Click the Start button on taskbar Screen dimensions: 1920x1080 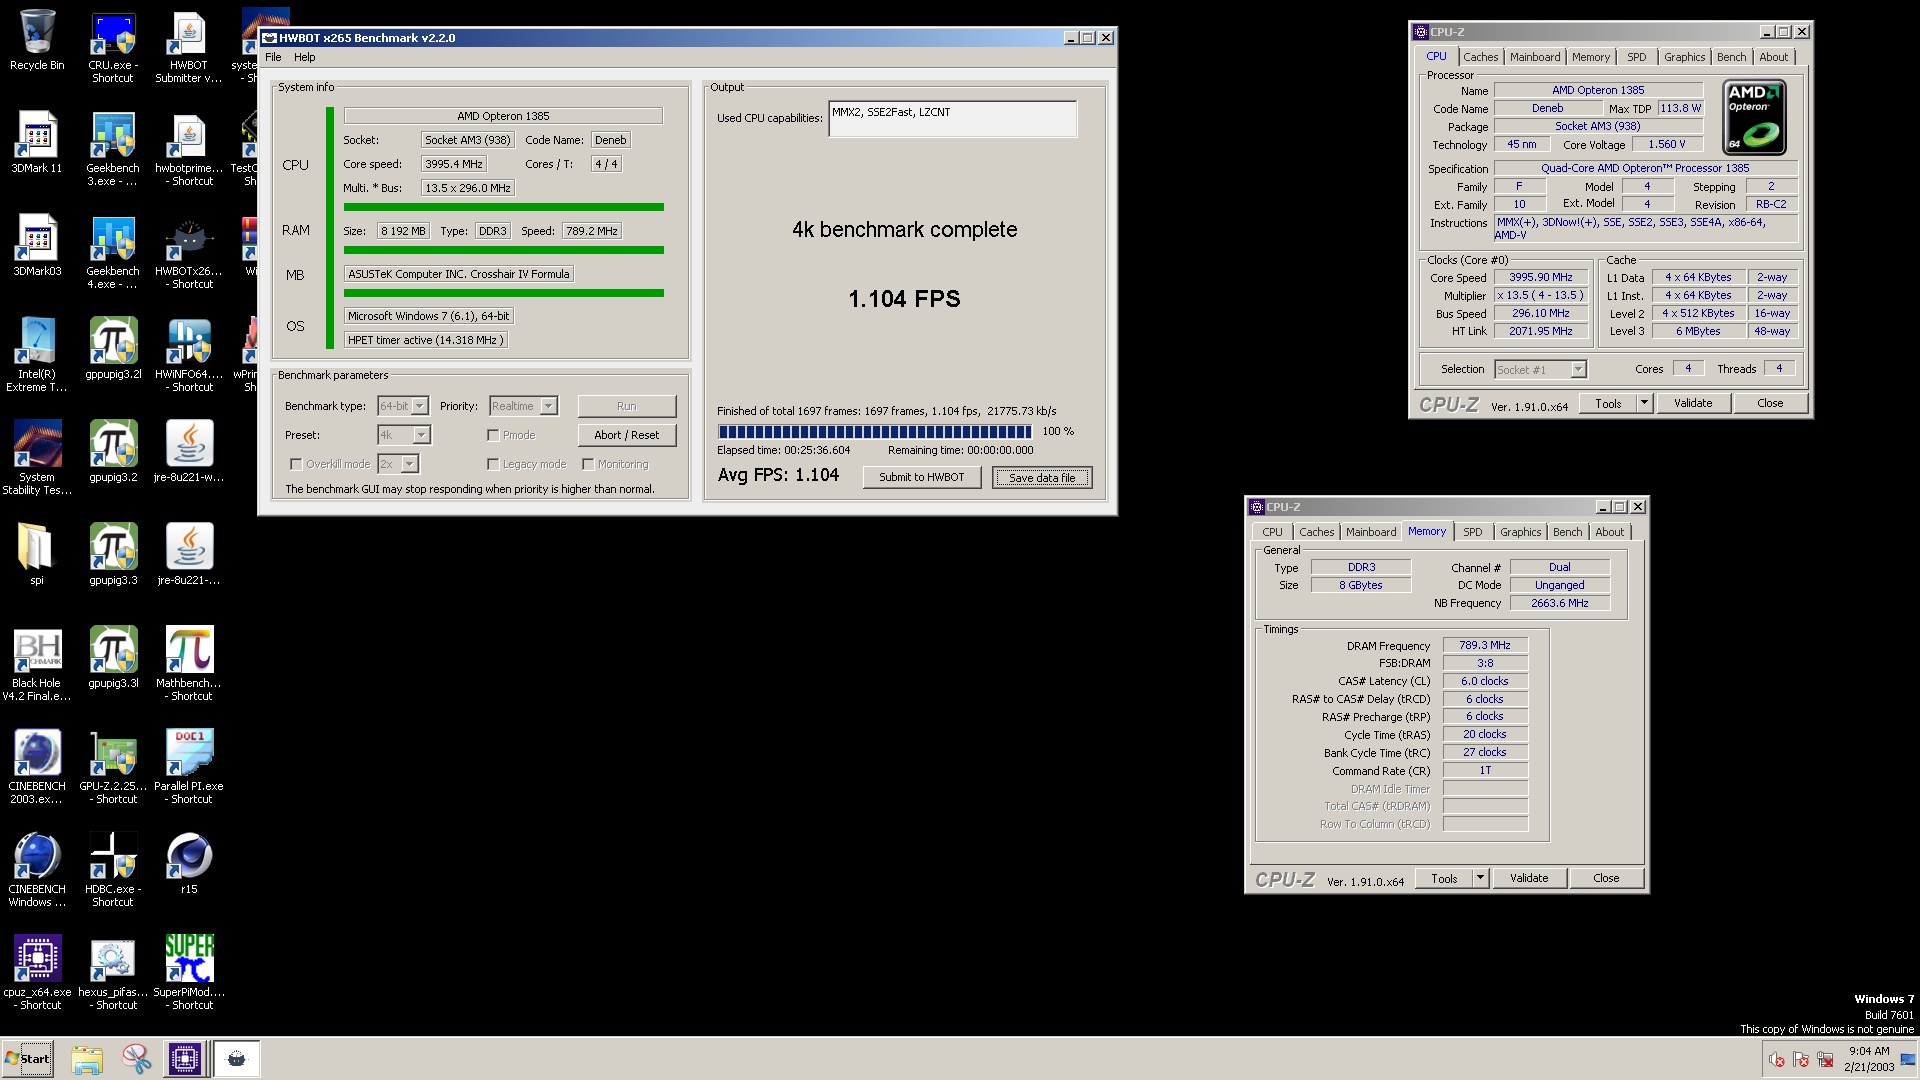[x=28, y=1059]
